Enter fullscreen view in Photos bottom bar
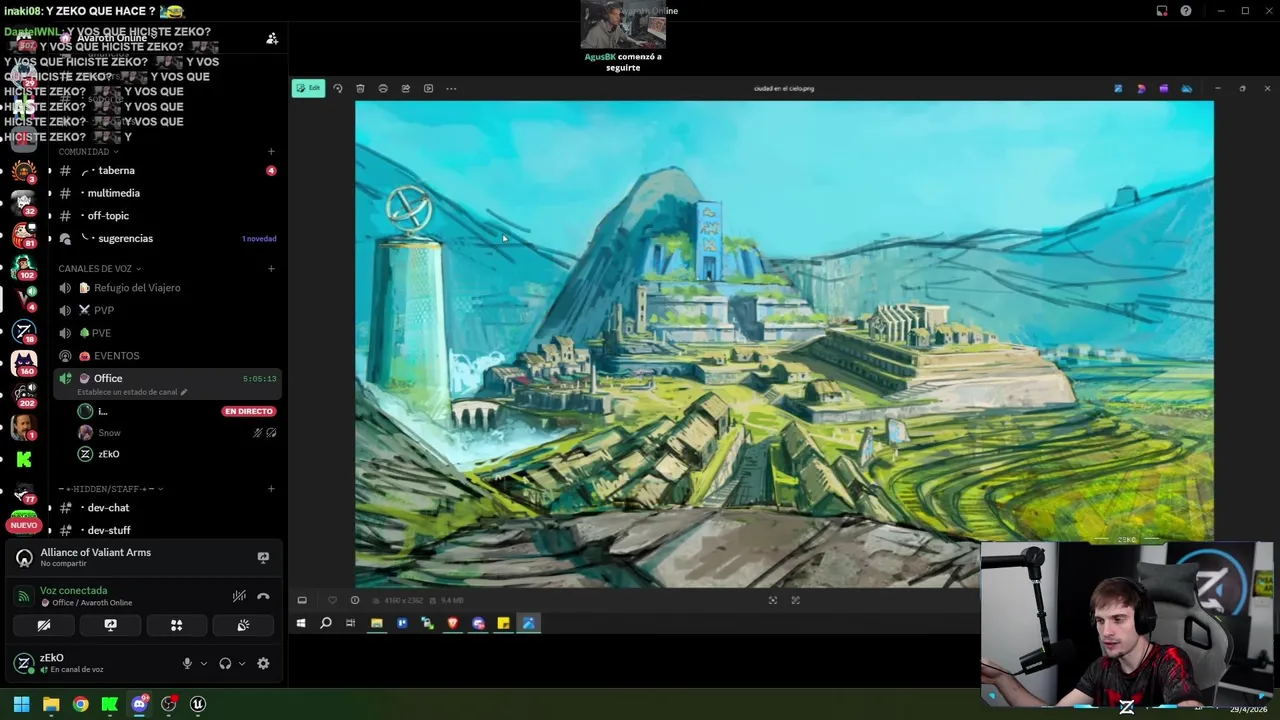Screen dimensions: 1280x720 (x=796, y=600)
